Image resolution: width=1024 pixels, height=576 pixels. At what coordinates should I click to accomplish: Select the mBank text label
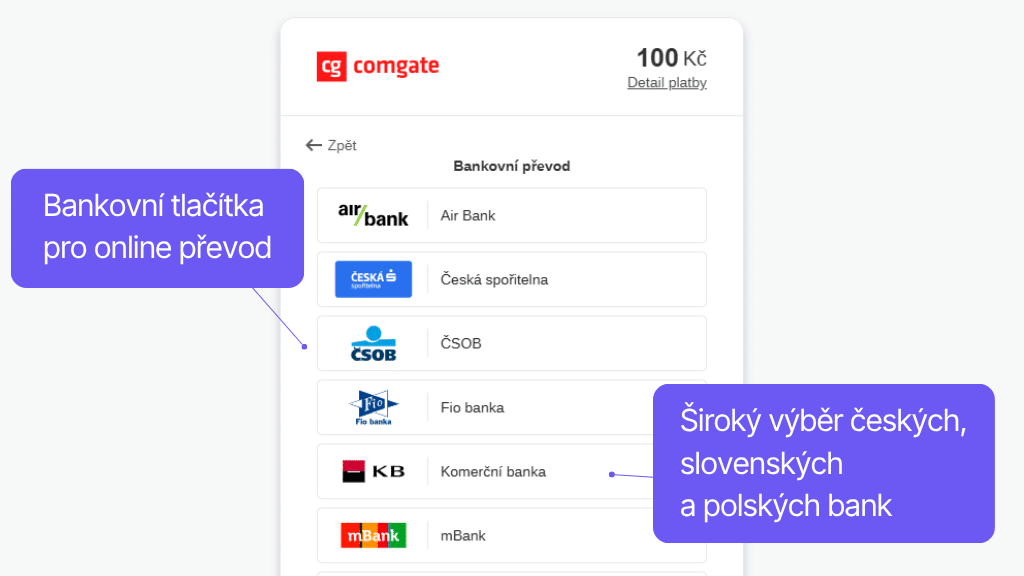pyautogui.click(x=463, y=535)
